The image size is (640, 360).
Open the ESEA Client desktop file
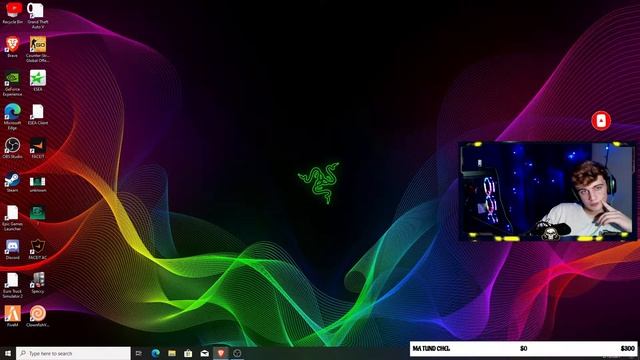pos(38,114)
